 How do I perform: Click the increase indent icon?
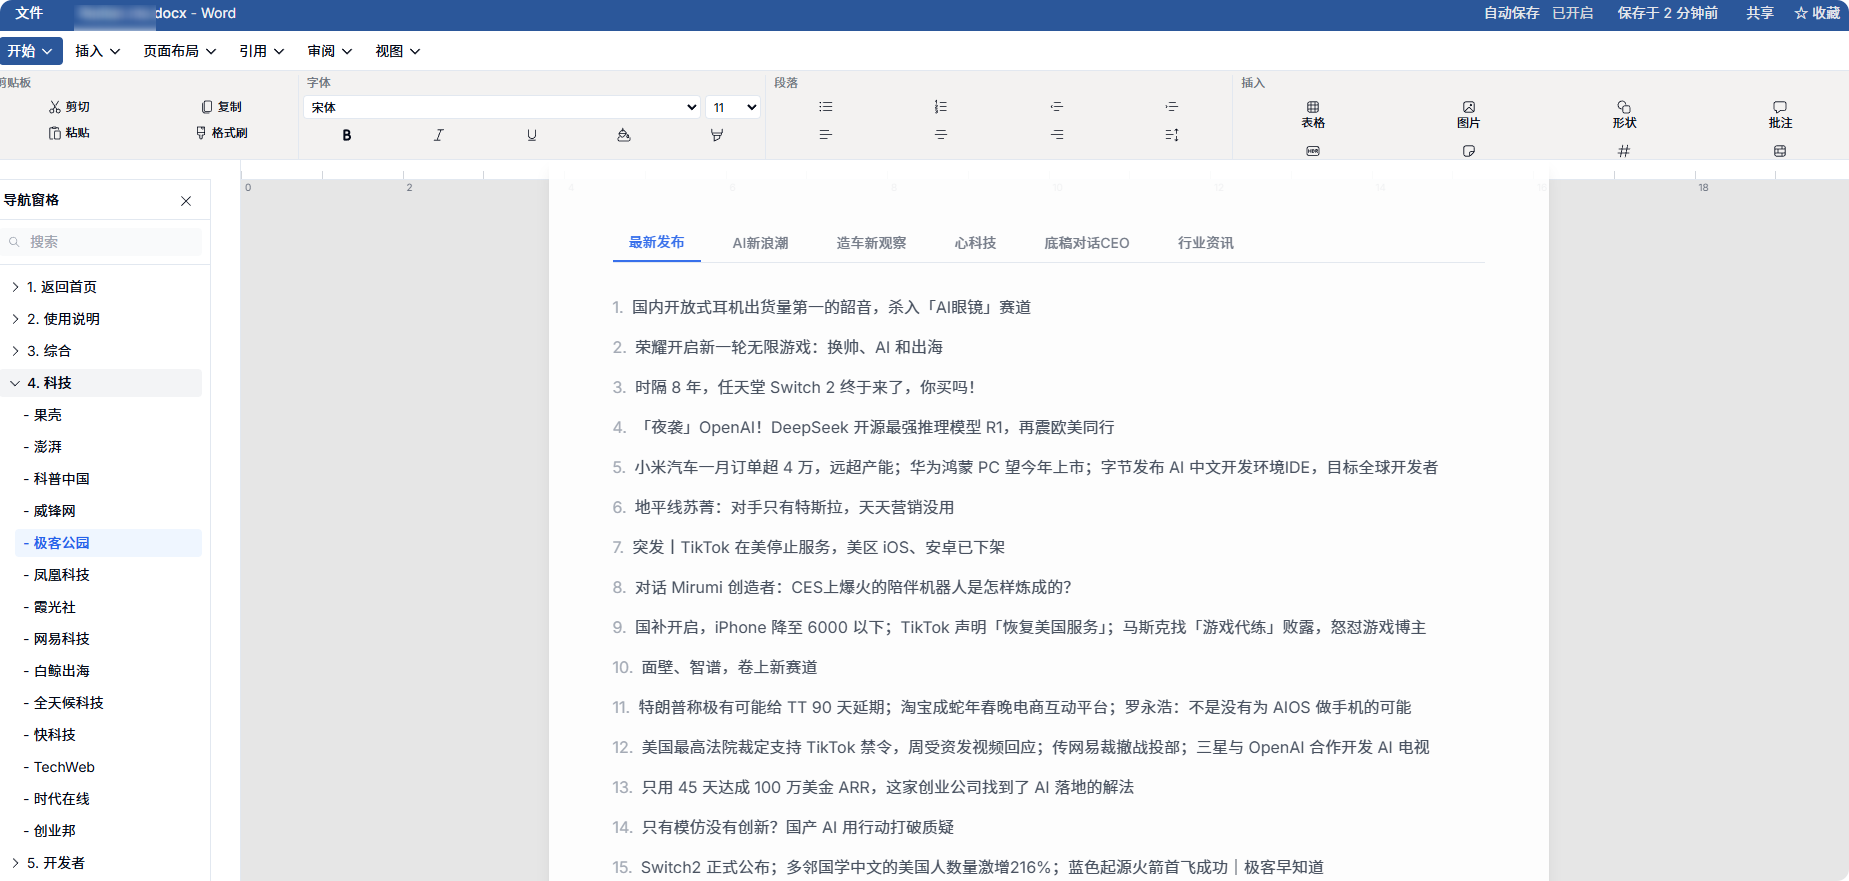pos(1172,107)
